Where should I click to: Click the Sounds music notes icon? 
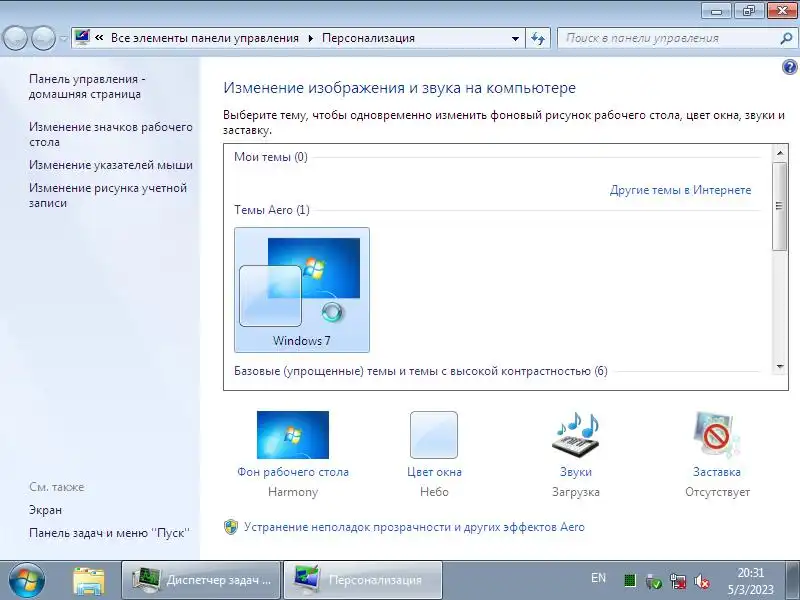coord(576,433)
